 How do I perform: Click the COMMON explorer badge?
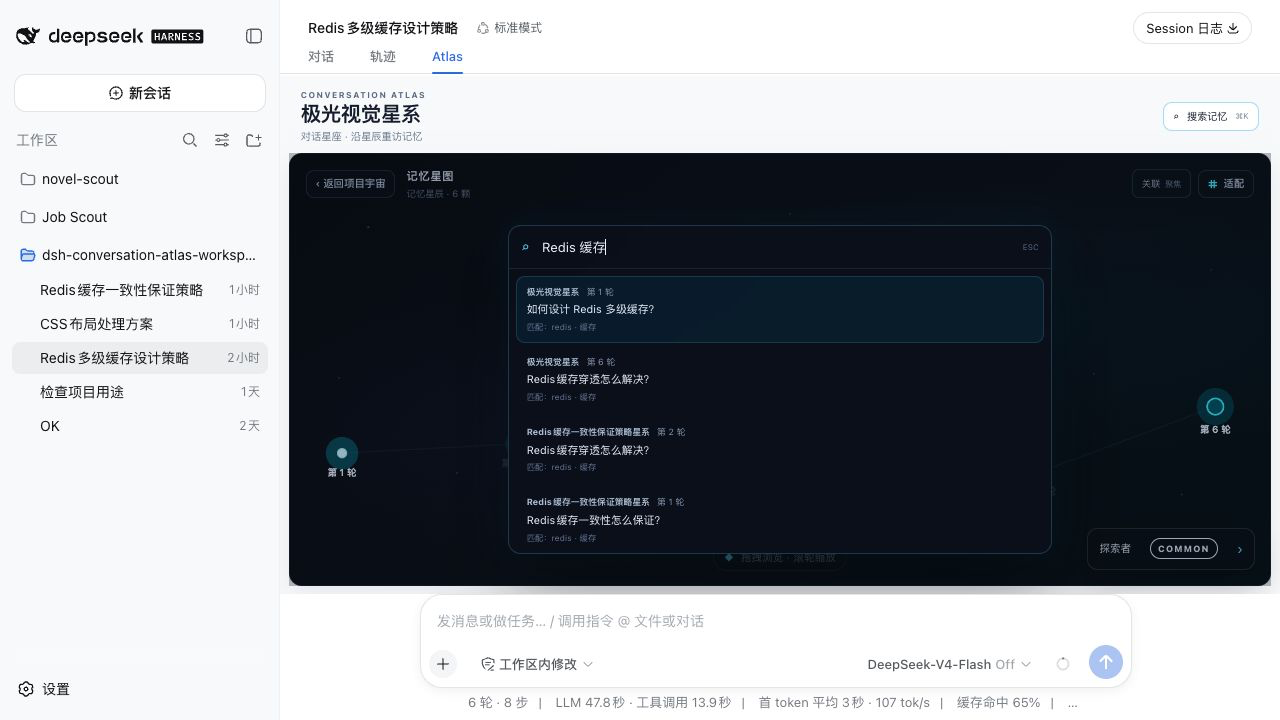pyautogui.click(x=1183, y=549)
